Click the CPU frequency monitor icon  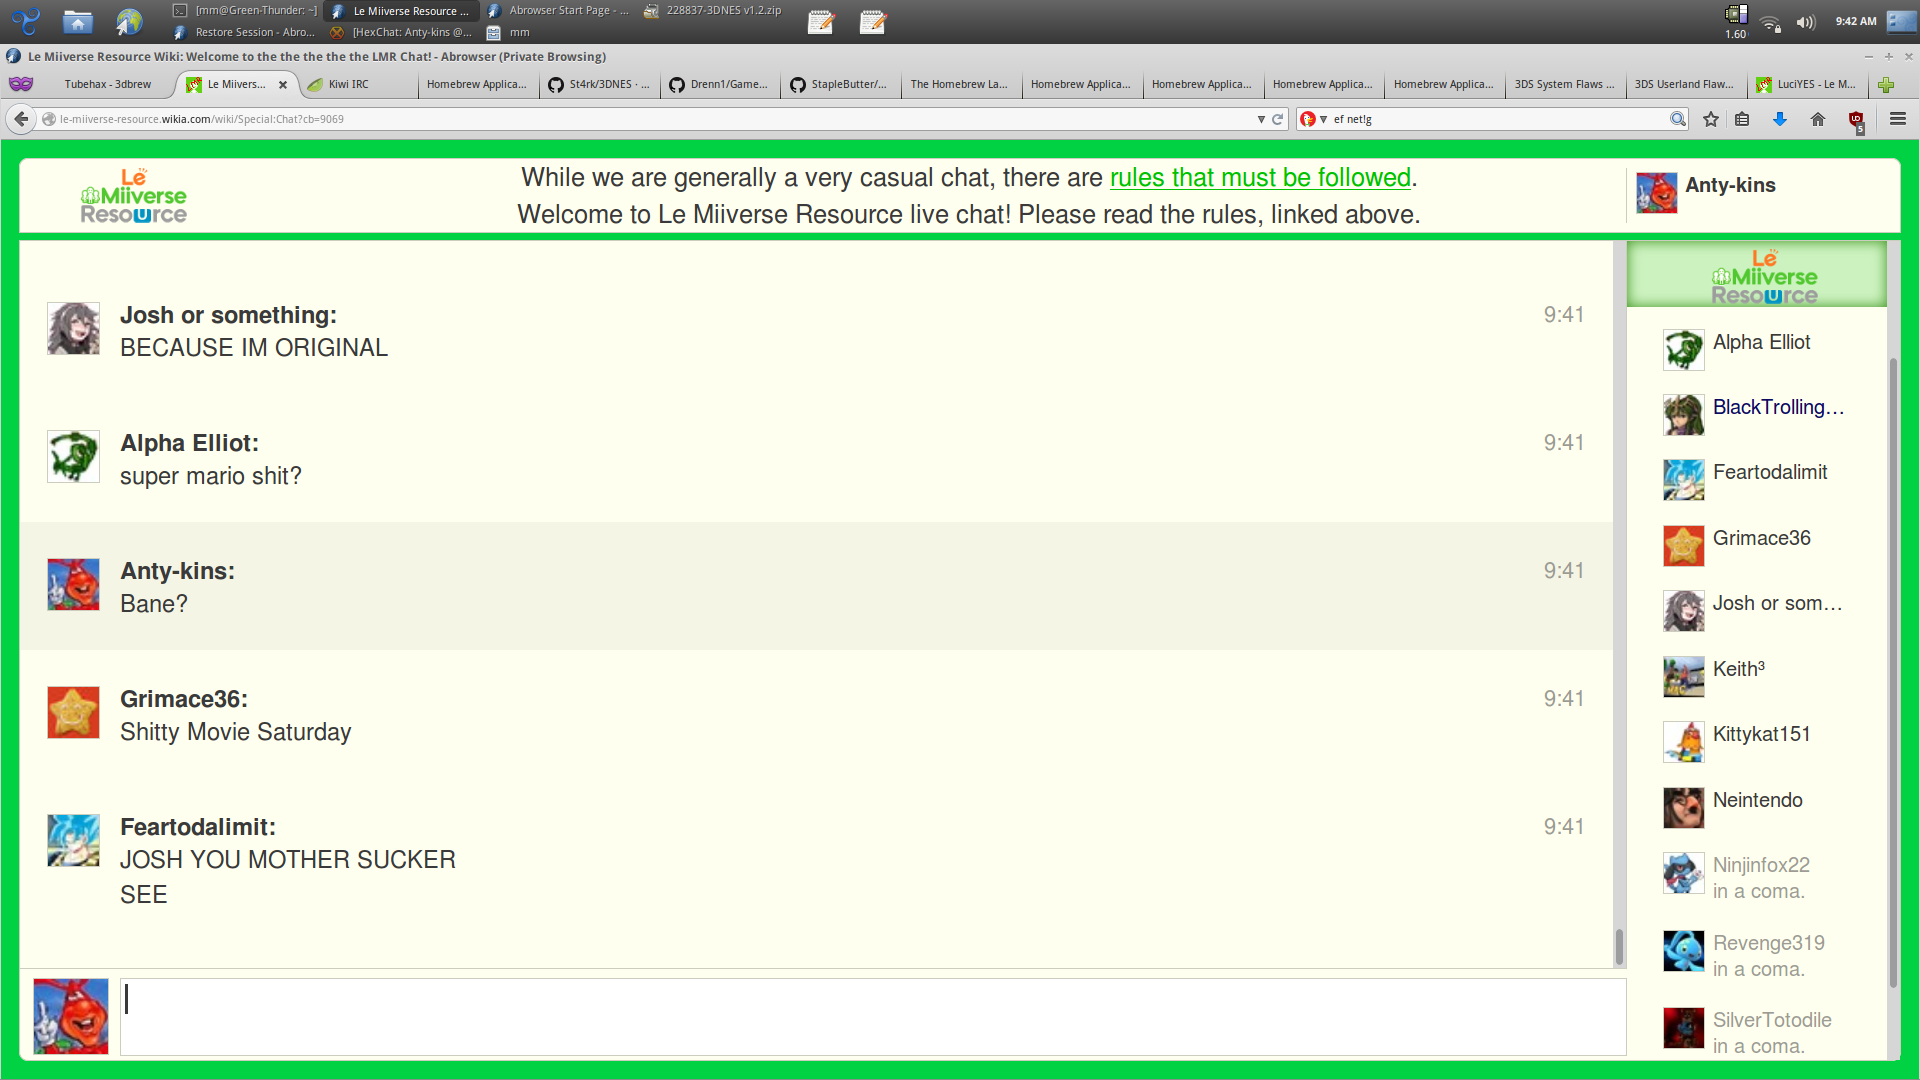click(x=1736, y=21)
